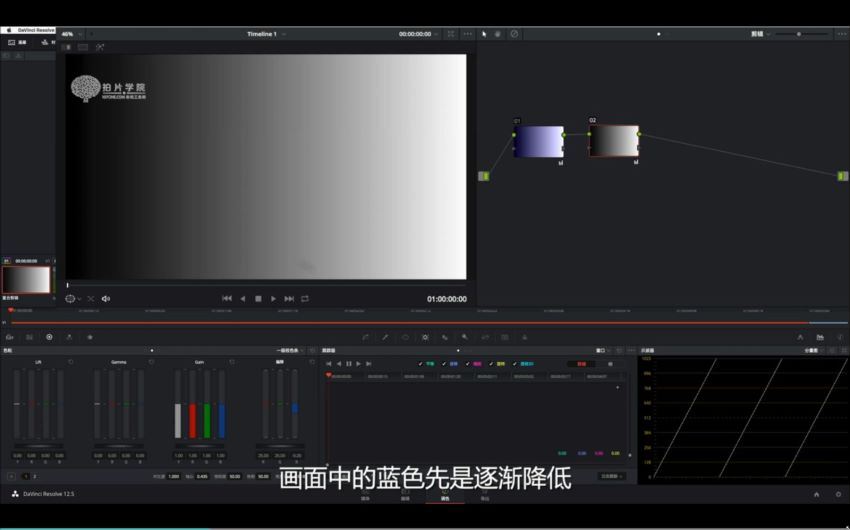
Task: Open the Motion Effects palette
Action: point(90,337)
